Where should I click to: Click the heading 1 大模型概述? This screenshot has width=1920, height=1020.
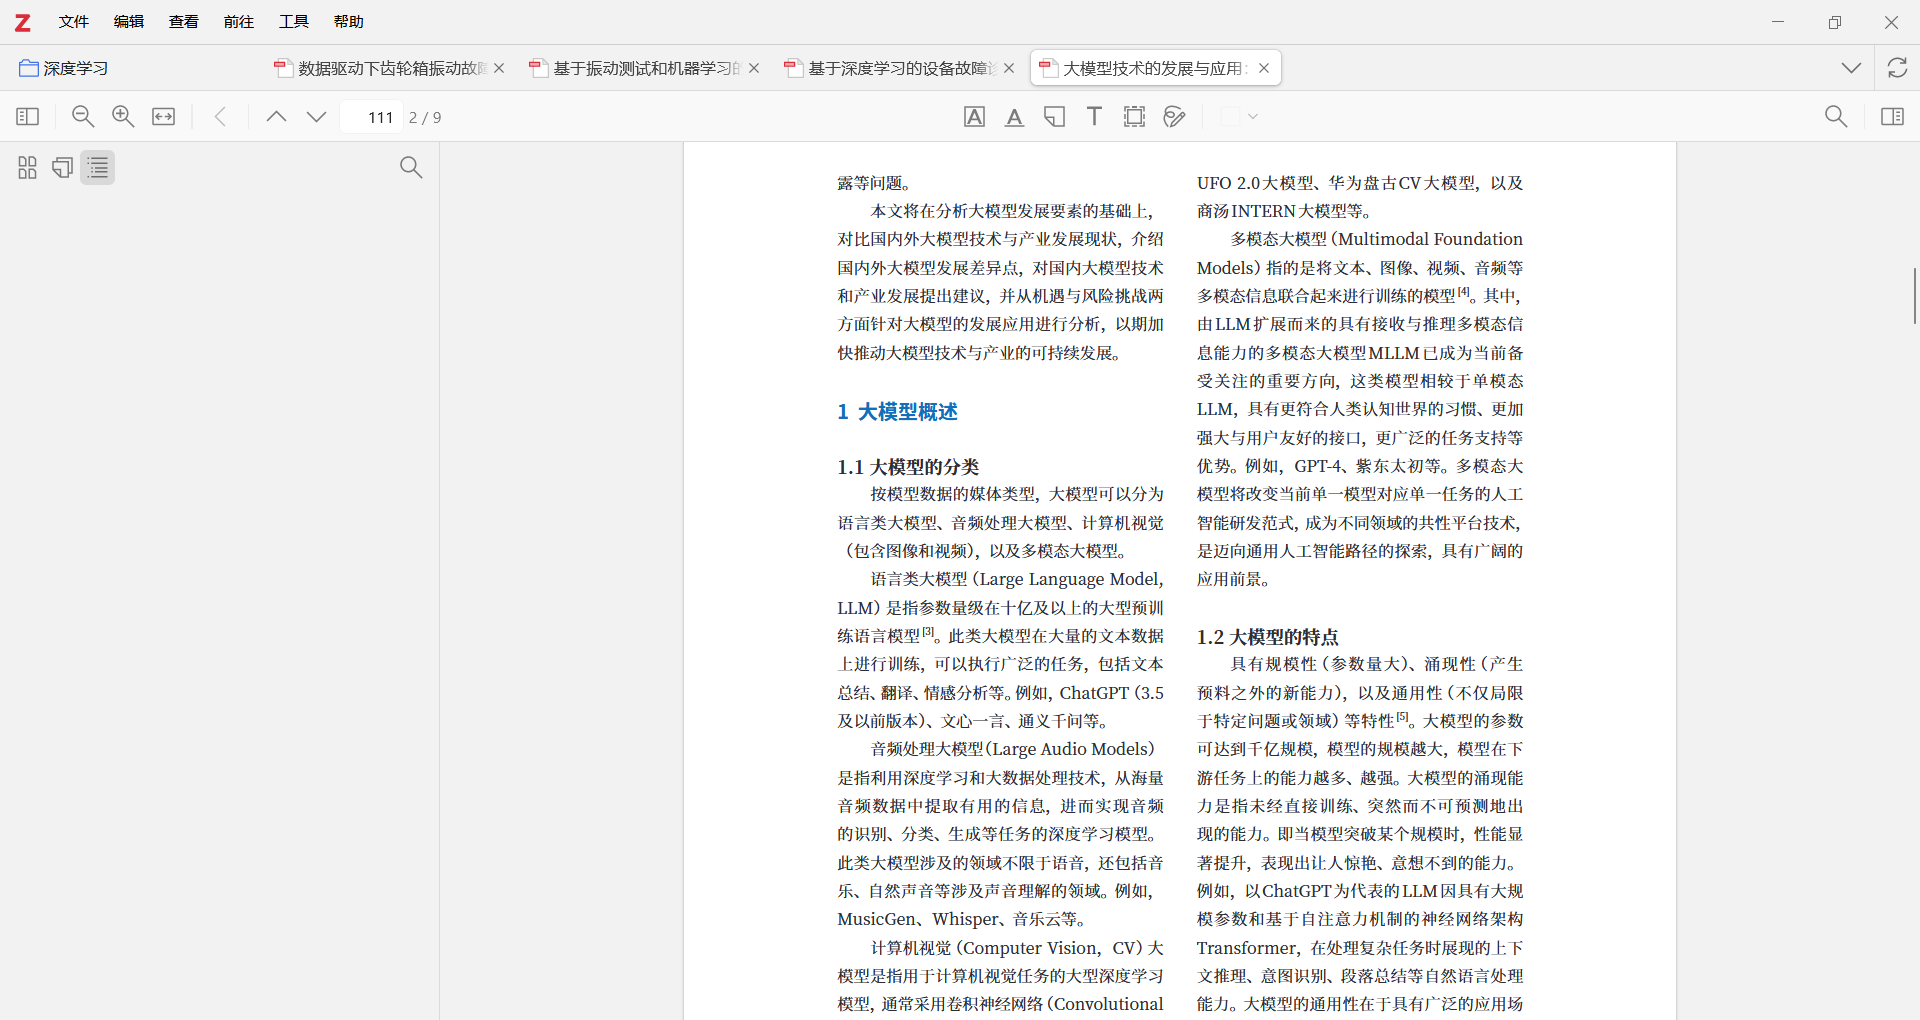897,412
